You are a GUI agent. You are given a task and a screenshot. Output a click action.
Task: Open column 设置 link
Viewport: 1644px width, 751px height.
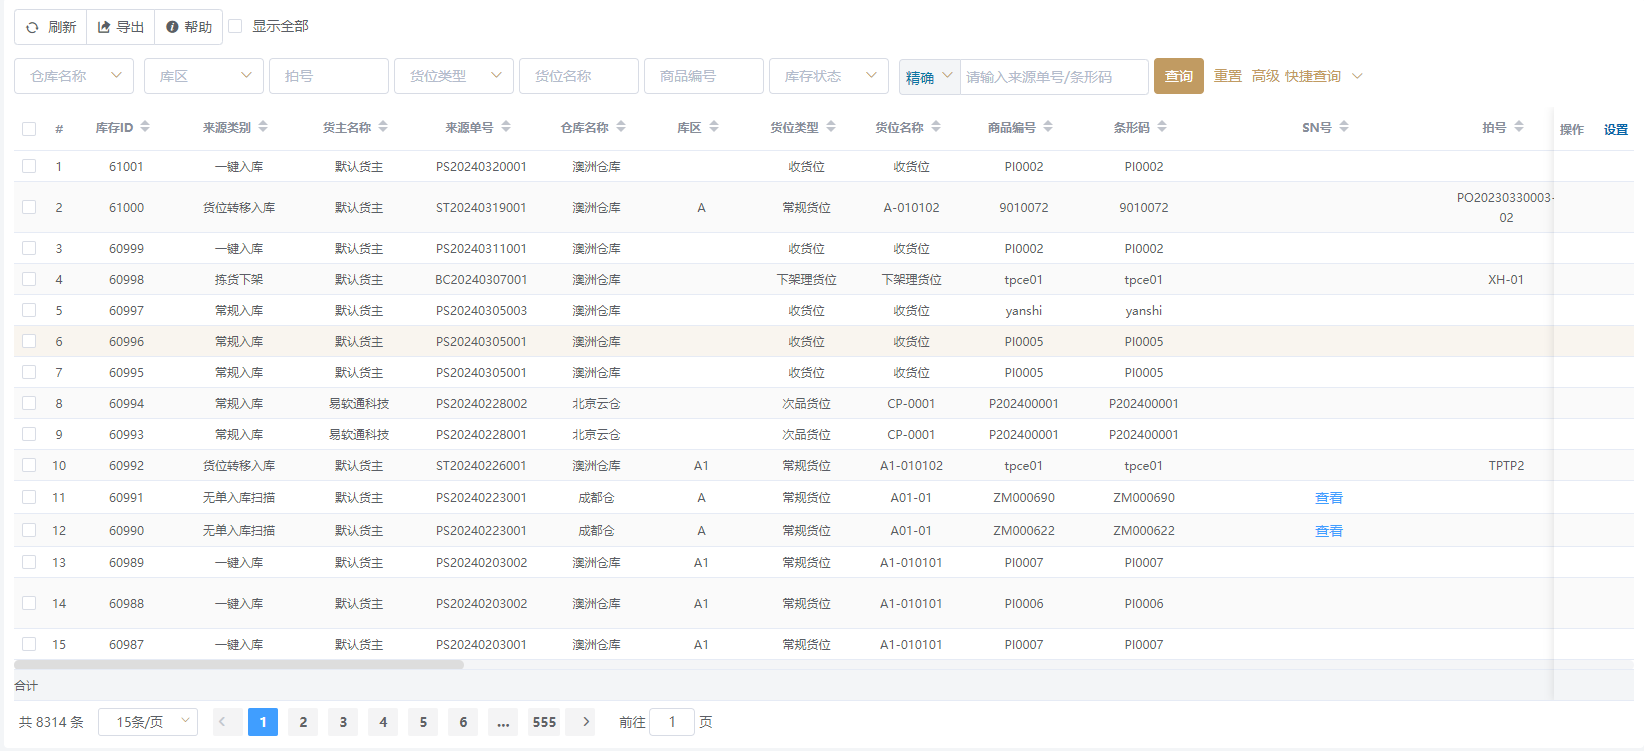[x=1616, y=129]
